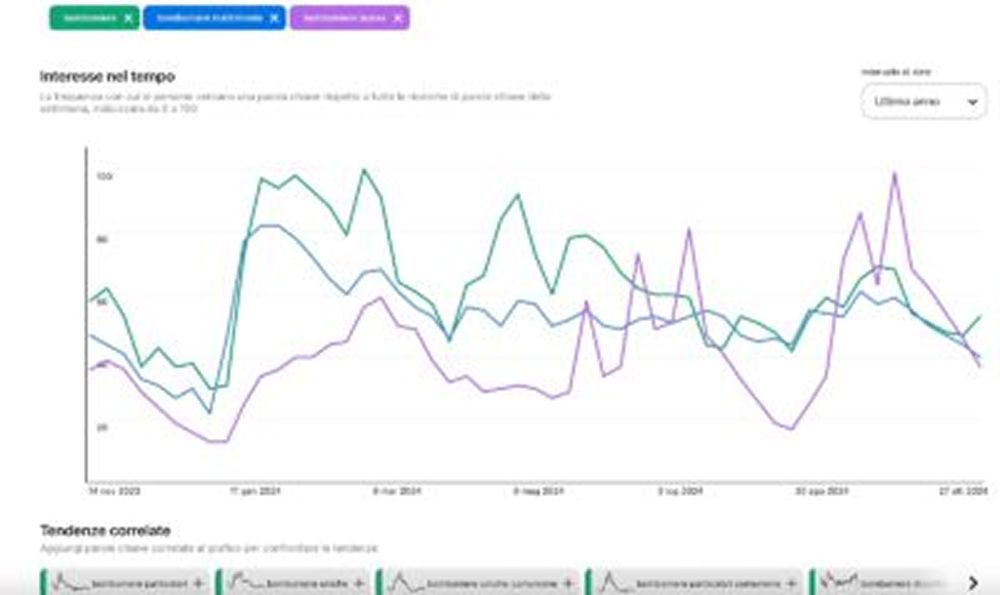Remove the blue keyword chip via its X
1000x595 pixels.
[x=274, y=18]
